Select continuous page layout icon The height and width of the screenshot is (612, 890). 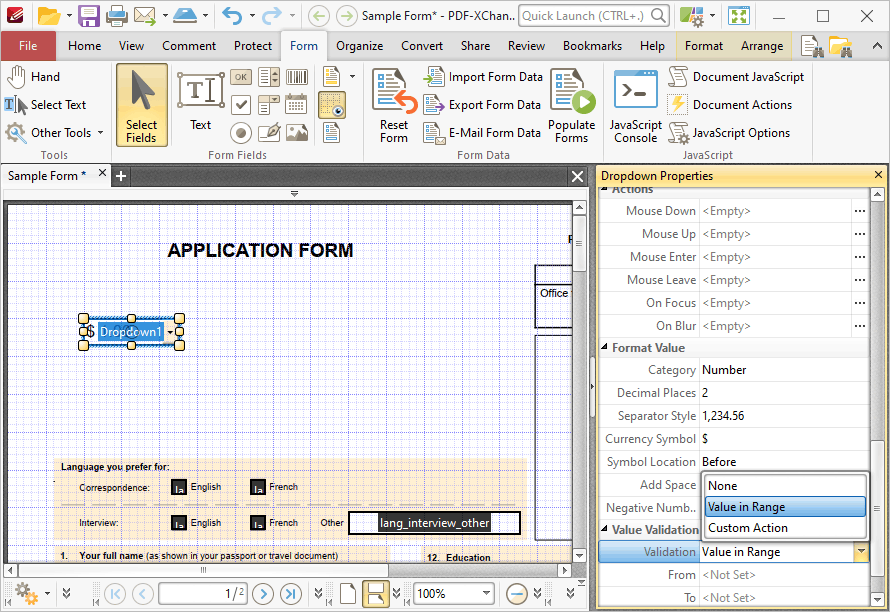tap(376, 594)
